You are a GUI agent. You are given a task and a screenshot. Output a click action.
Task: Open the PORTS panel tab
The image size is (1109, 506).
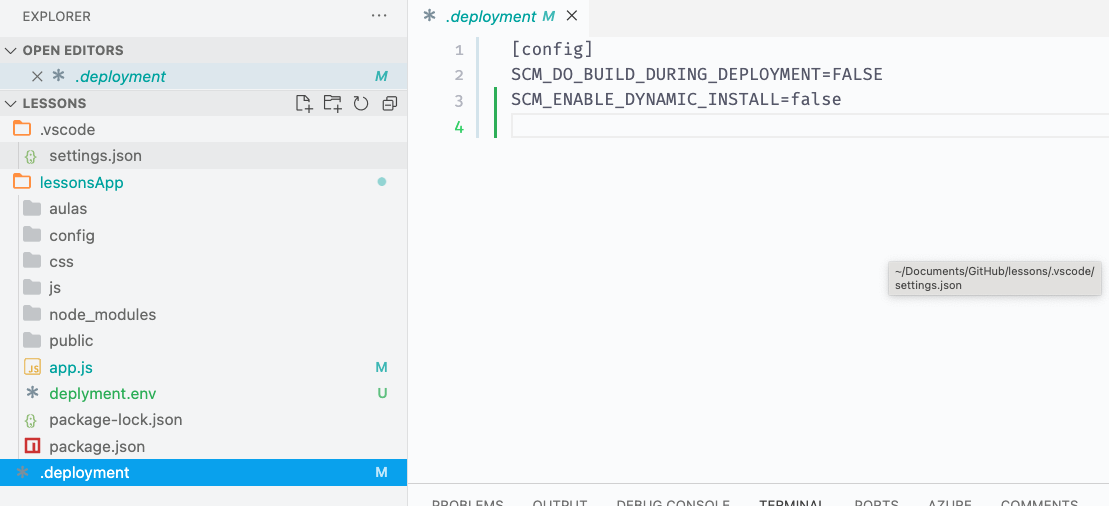click(x=876, y=502)
